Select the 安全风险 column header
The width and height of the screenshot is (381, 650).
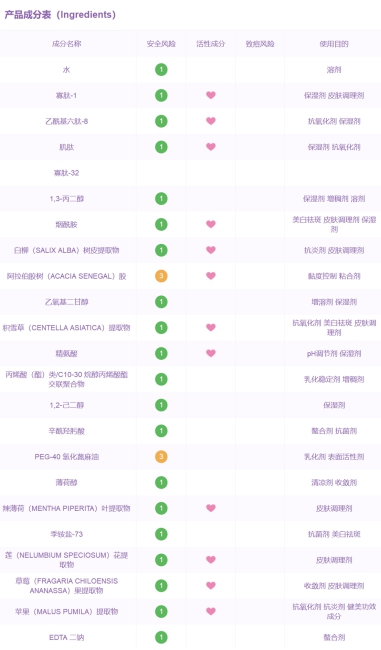click(161, 44)
